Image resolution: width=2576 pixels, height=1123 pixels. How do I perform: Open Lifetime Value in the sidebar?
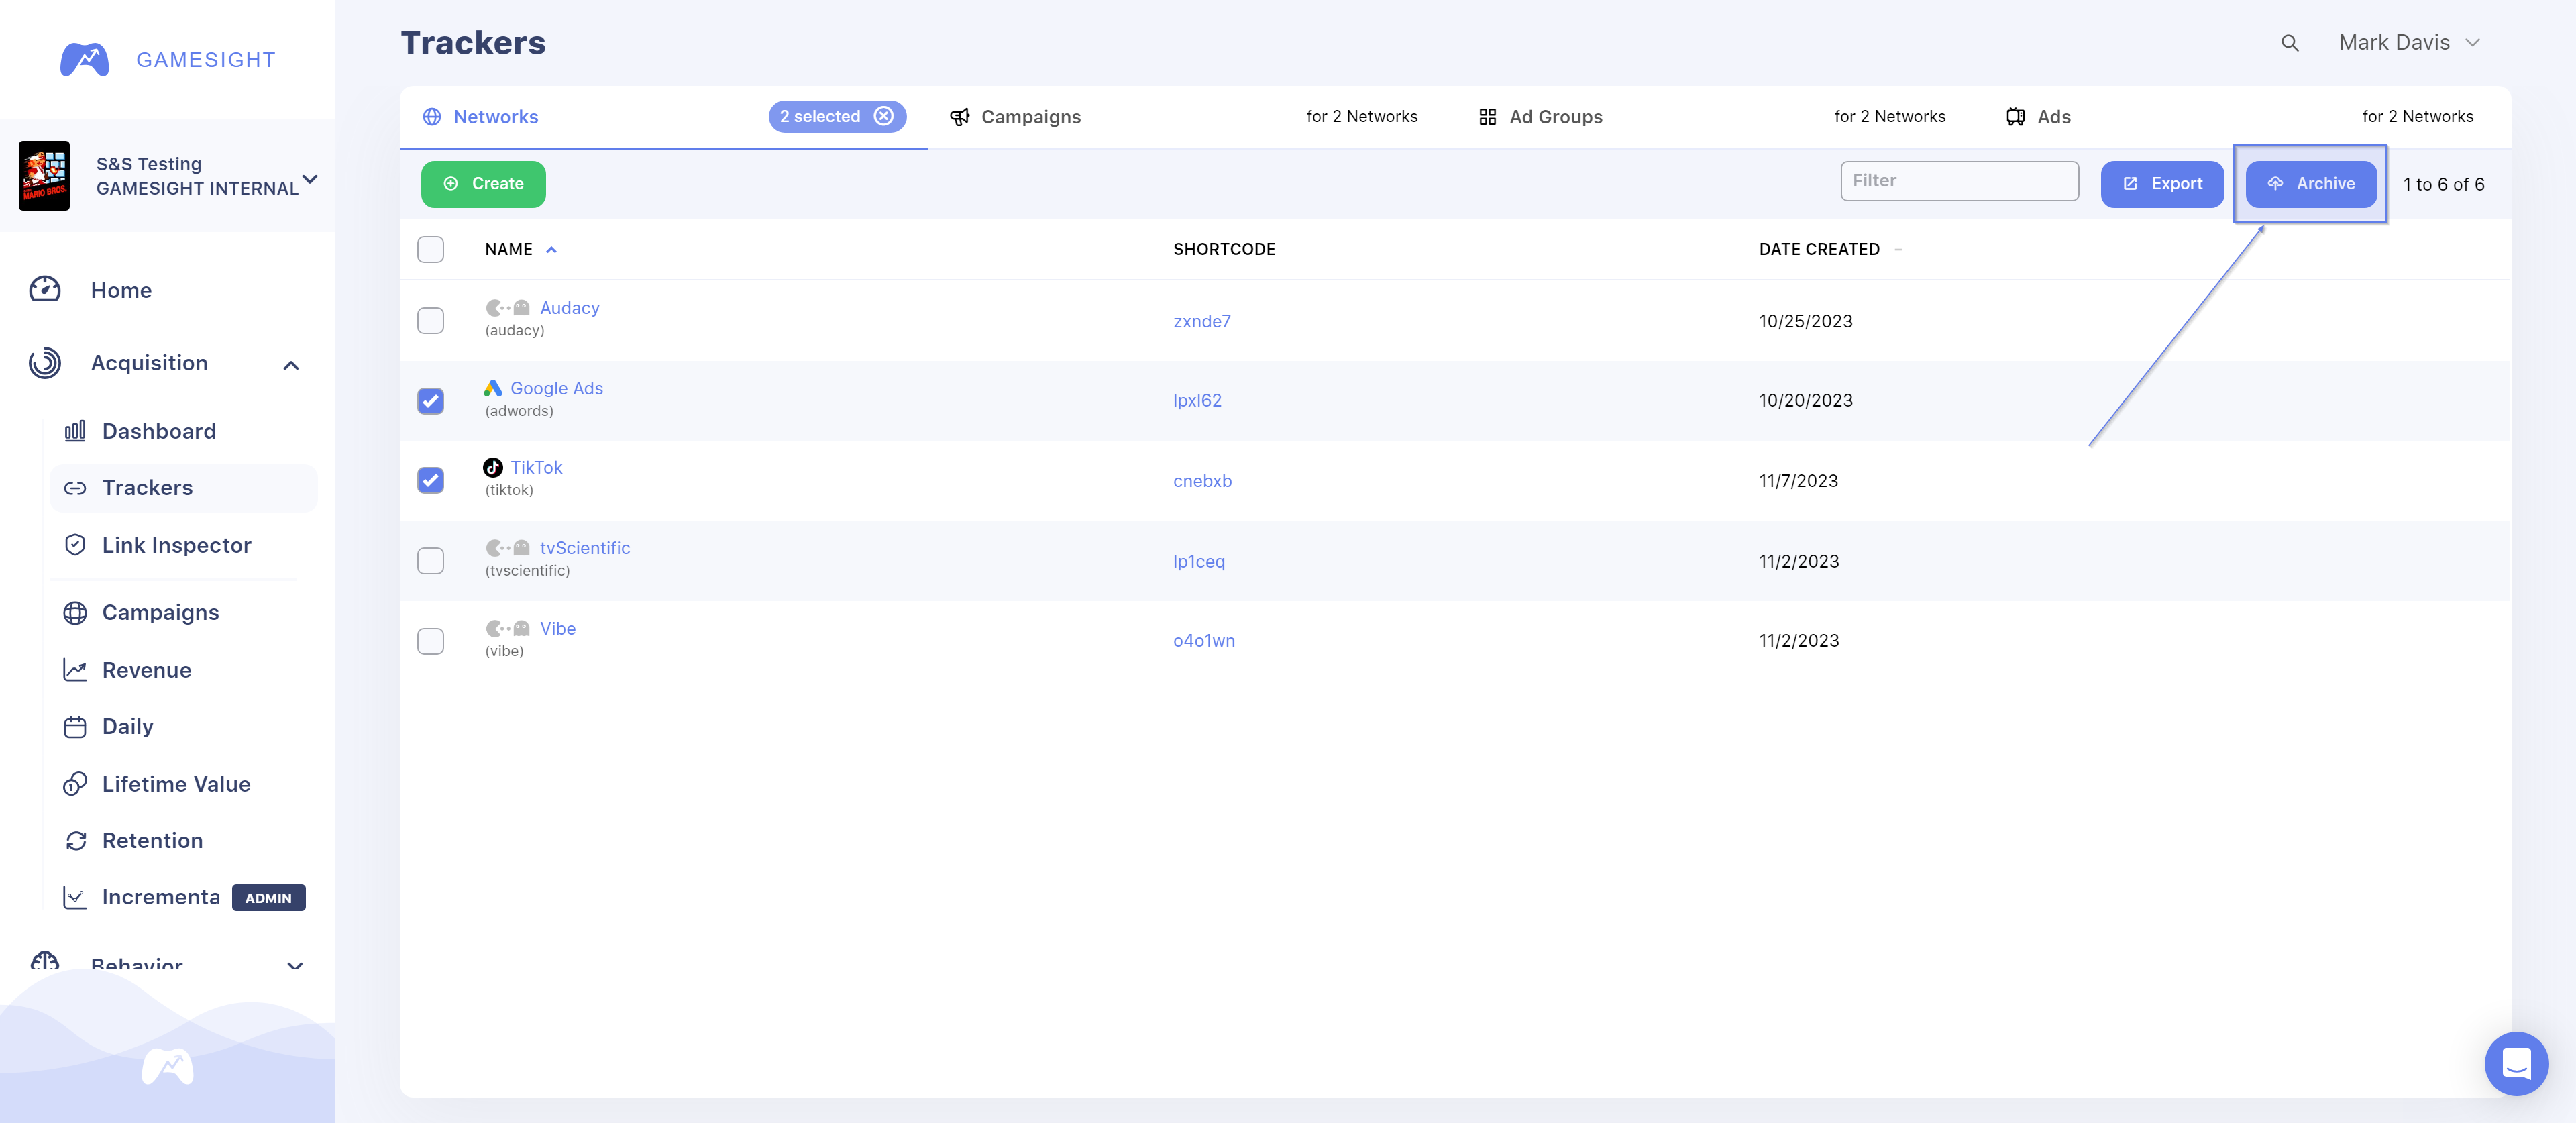(176, 784)
